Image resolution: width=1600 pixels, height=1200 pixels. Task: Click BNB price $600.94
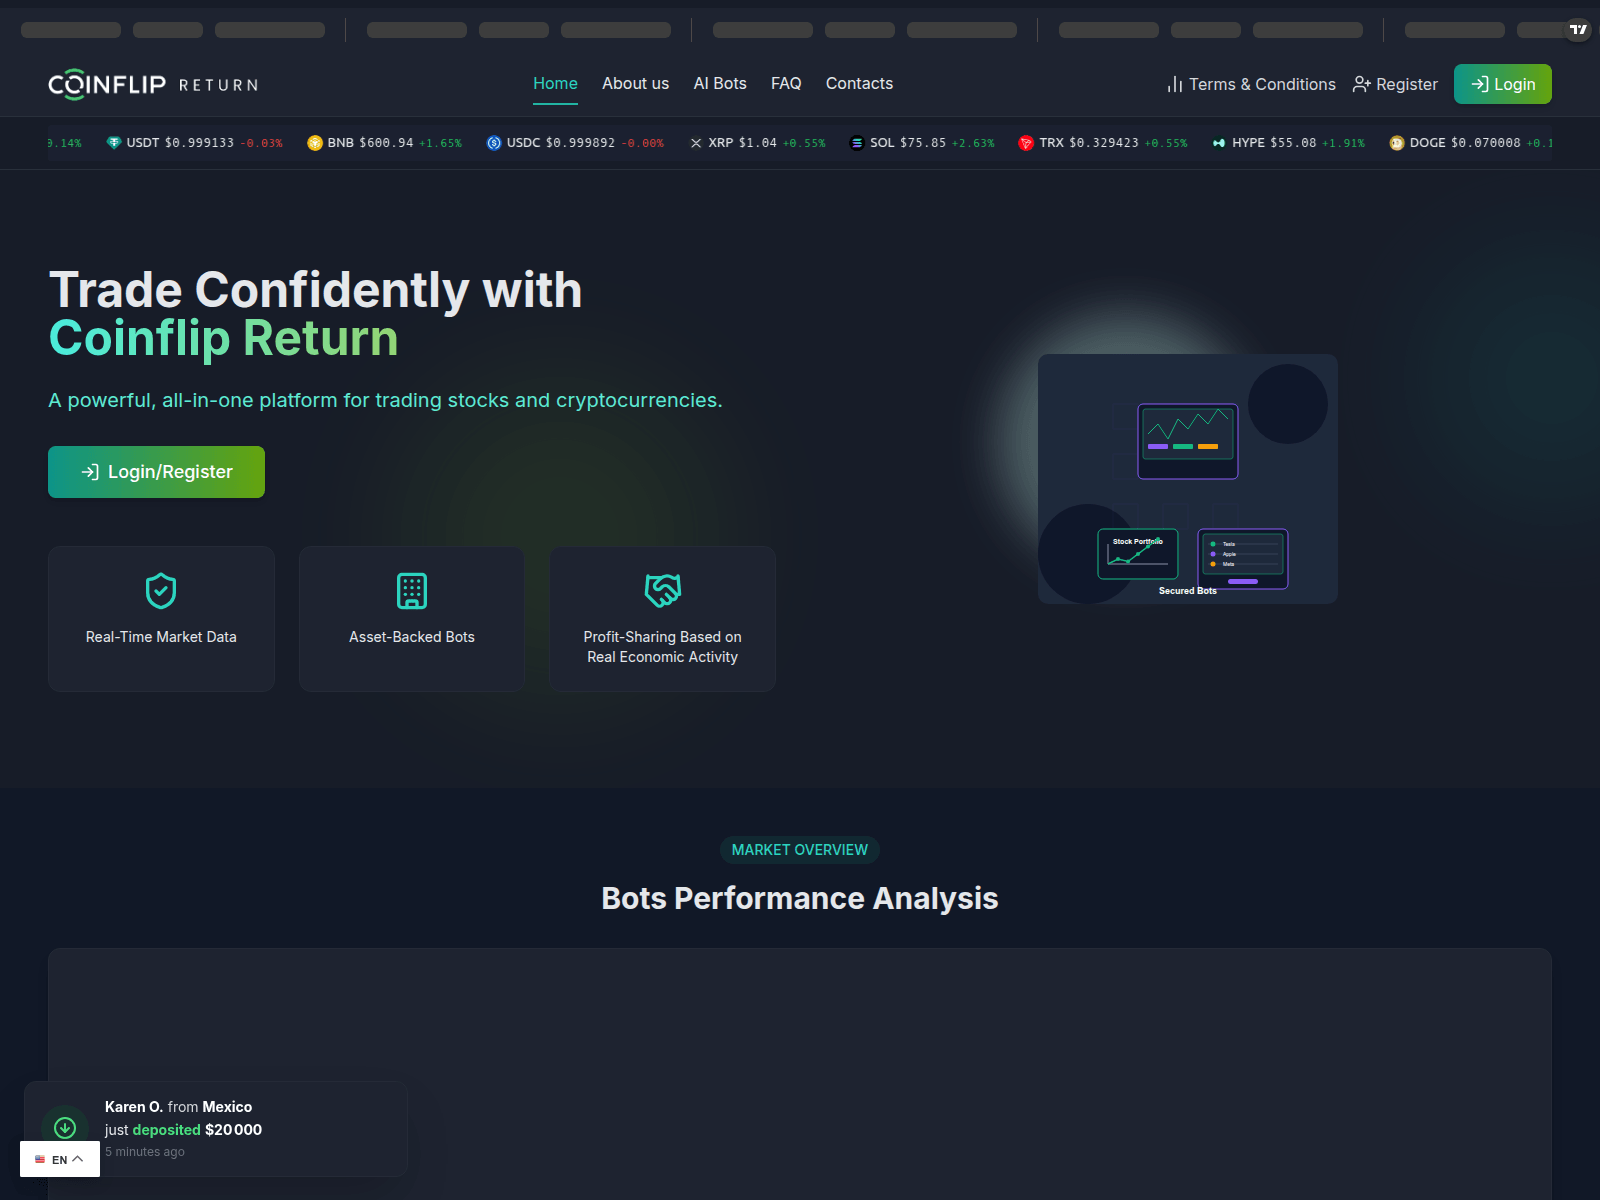[x=386, y=143]
